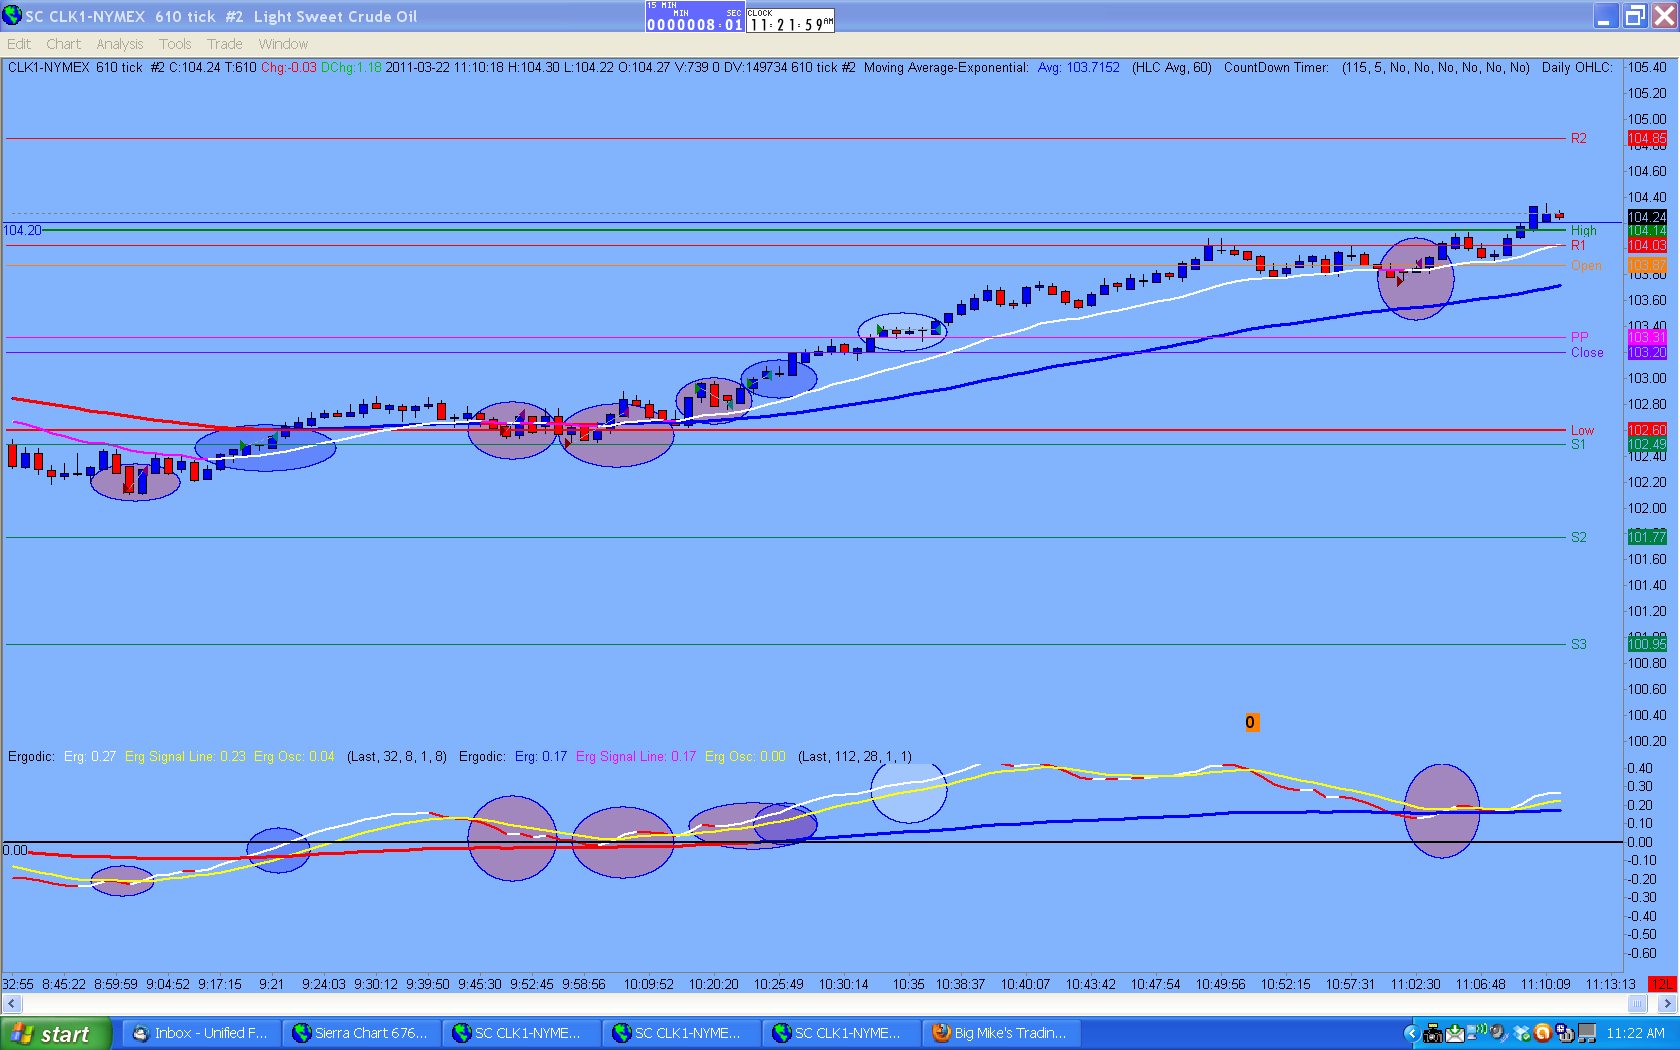Click the Moving Average-Exponential study label

[x=946, y=68]
